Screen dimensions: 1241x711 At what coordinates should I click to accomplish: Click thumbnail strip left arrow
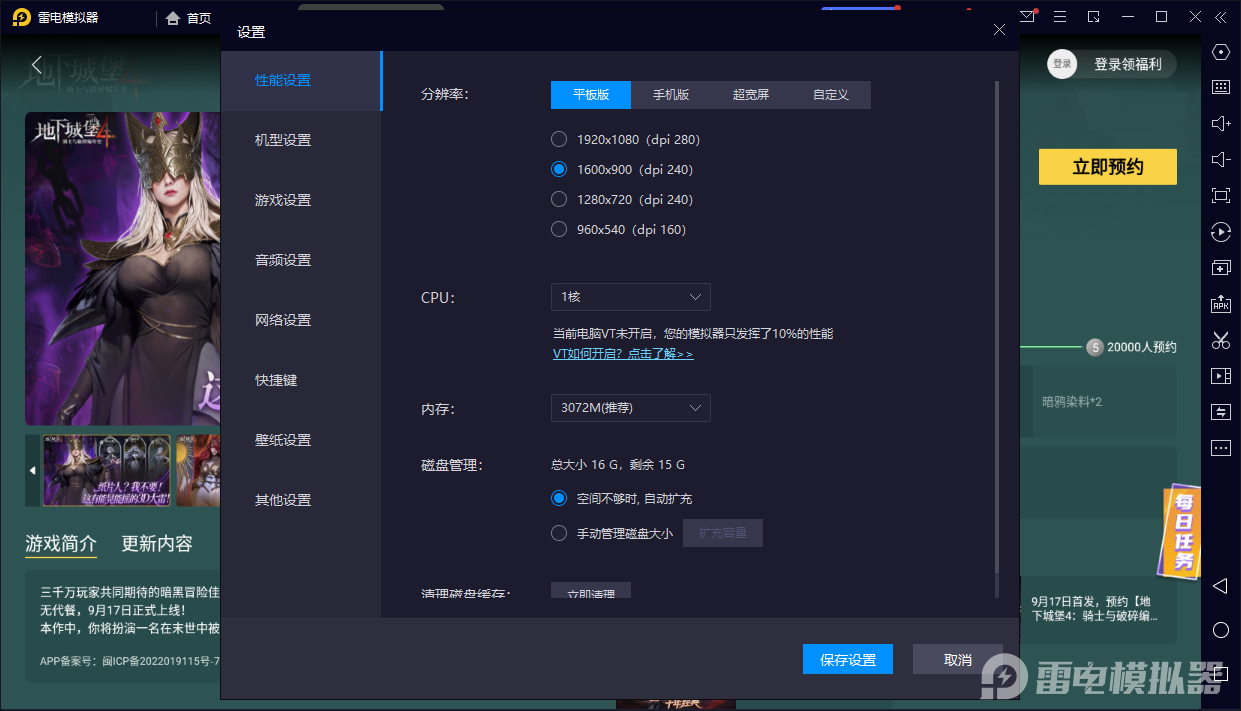[x=32, y=470]
